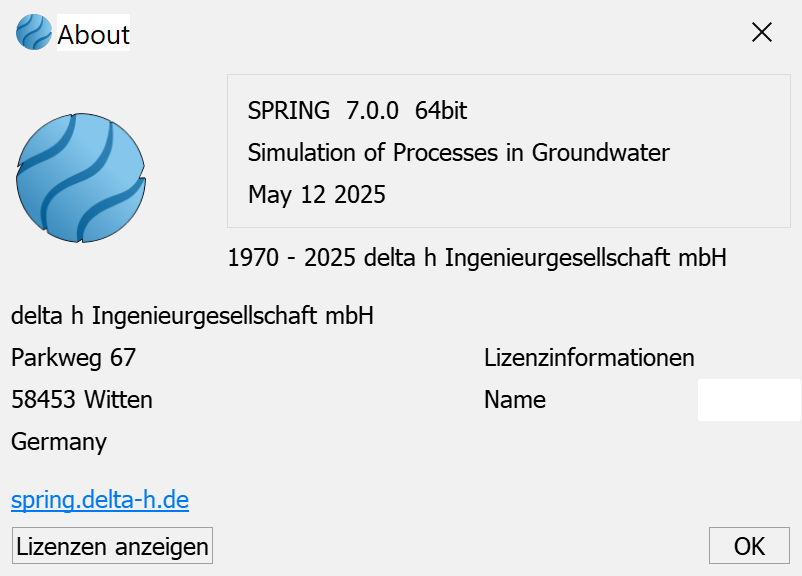Click the Parkweg 67 address line
The width and height of the screenshot is (802, 576).
click(73, 358)
